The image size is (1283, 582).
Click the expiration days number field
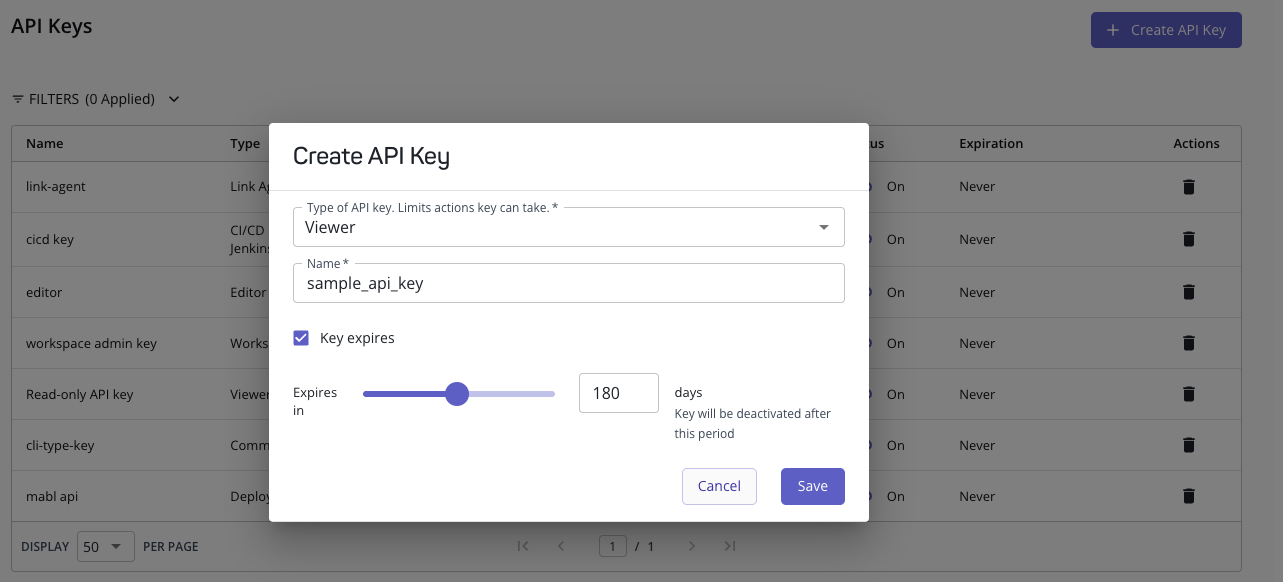pos(618,393)
